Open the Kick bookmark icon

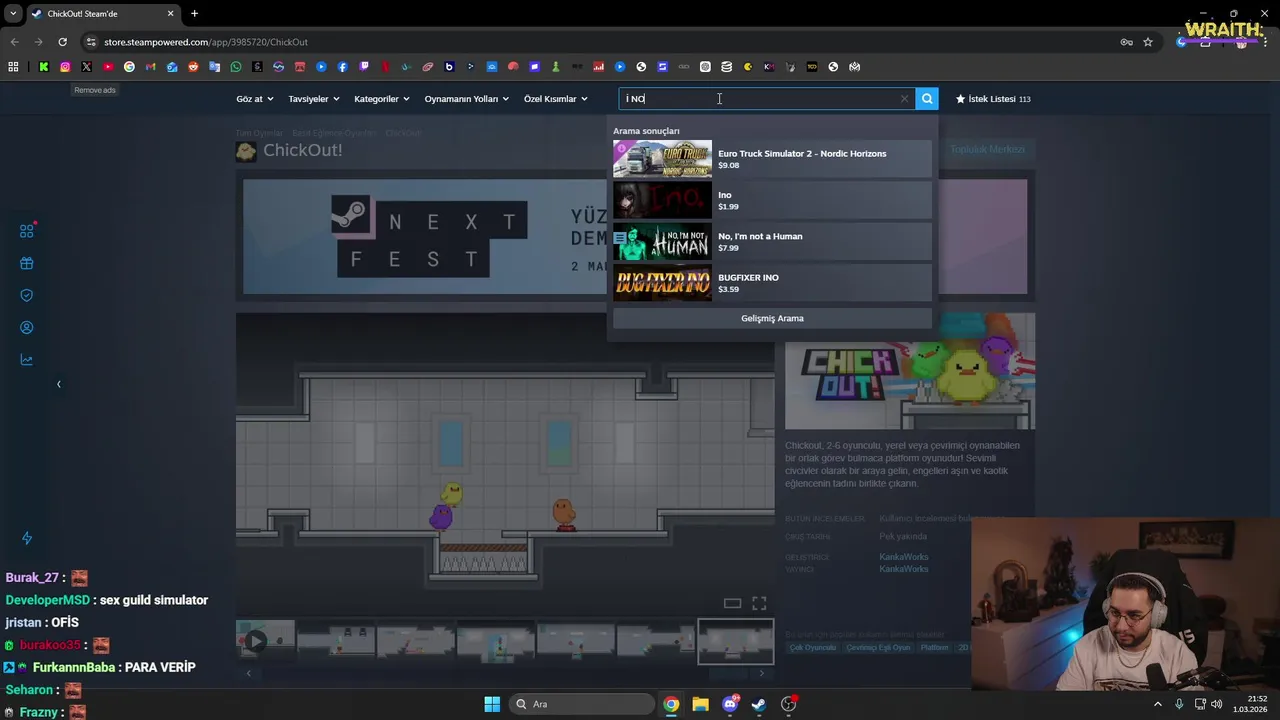44,67
